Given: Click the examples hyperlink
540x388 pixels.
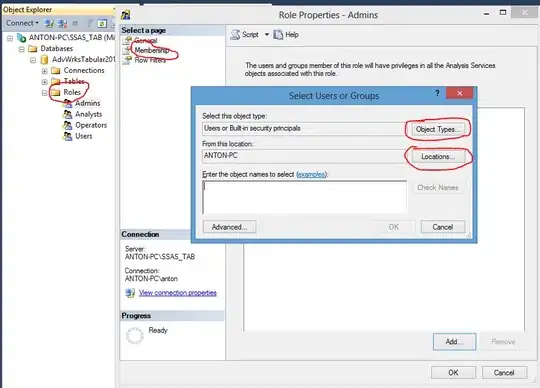Looking at the screenshot, I should coord(311,175).
